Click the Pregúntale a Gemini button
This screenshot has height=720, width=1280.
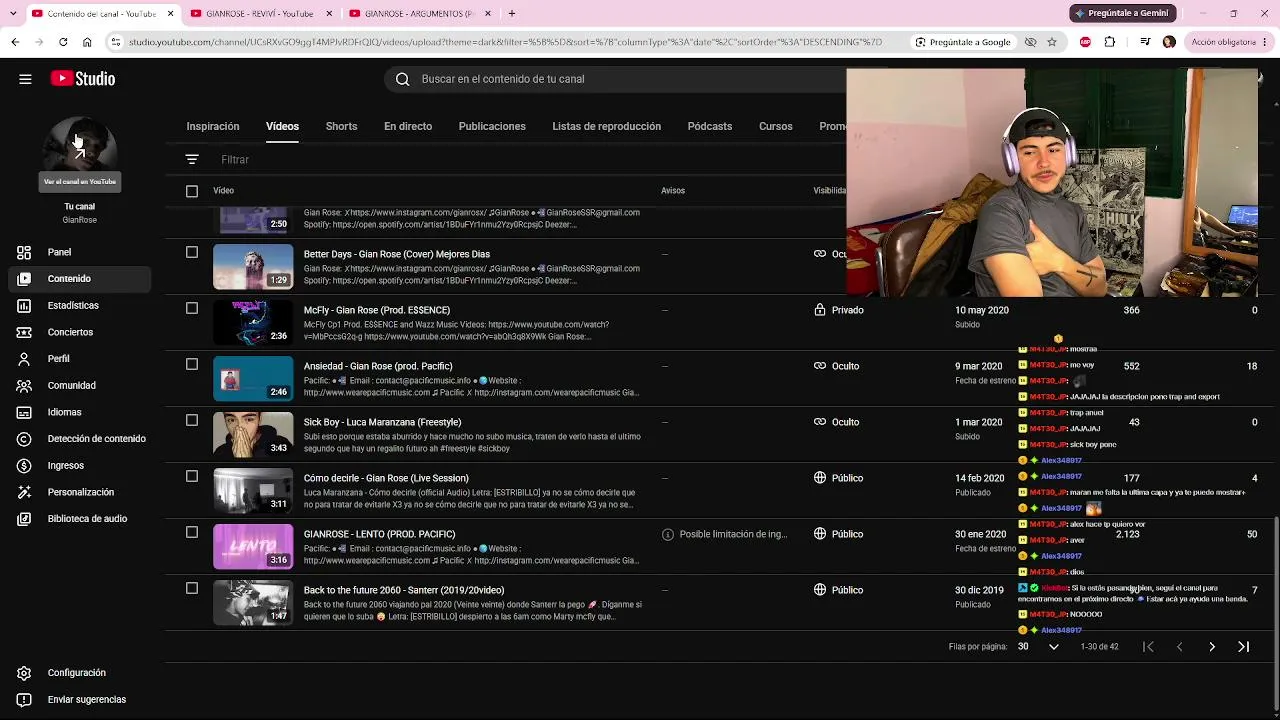[1121, 13]
